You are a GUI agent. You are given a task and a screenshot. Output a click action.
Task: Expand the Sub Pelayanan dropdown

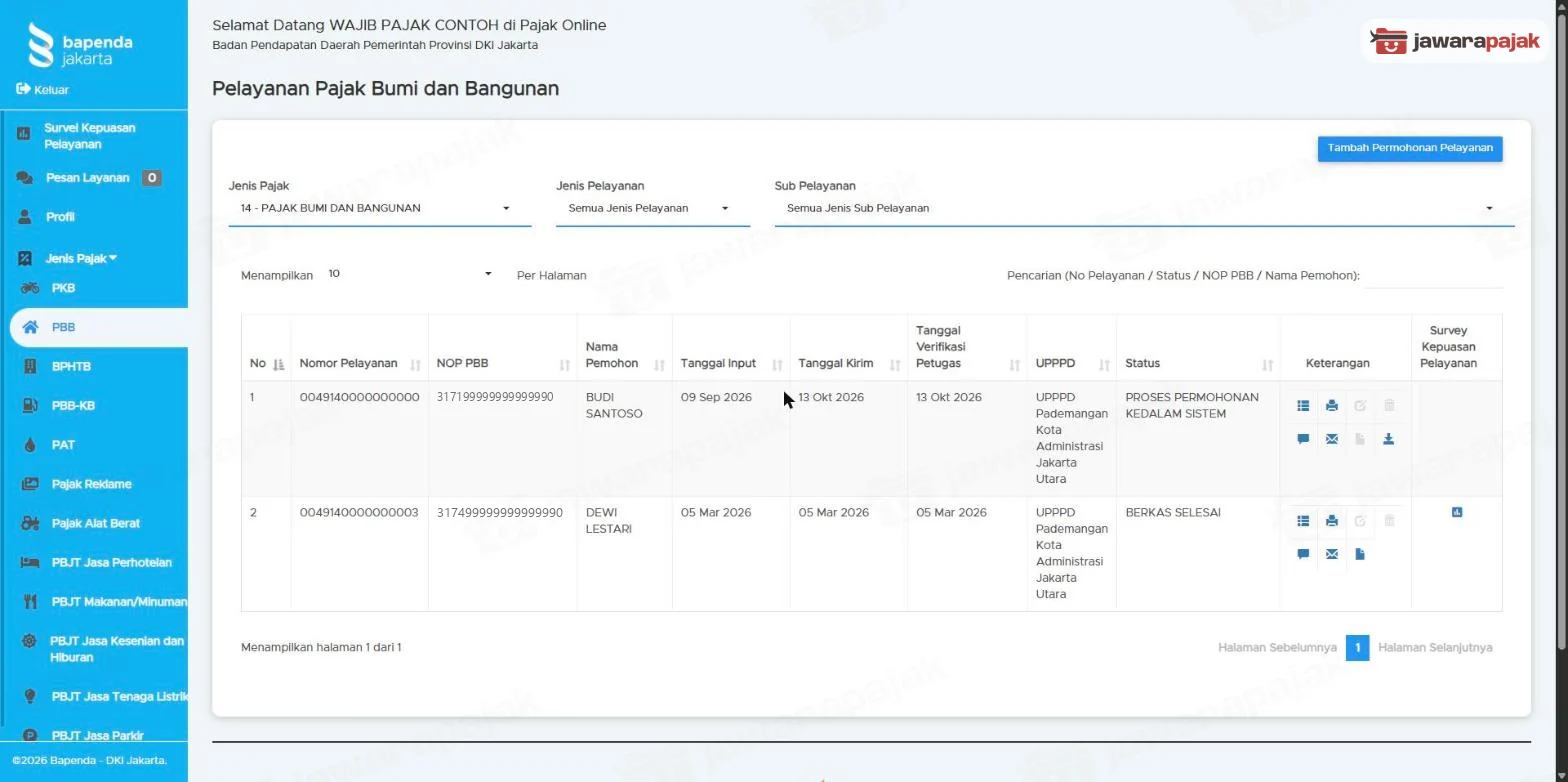click(x=1144, y=209)
